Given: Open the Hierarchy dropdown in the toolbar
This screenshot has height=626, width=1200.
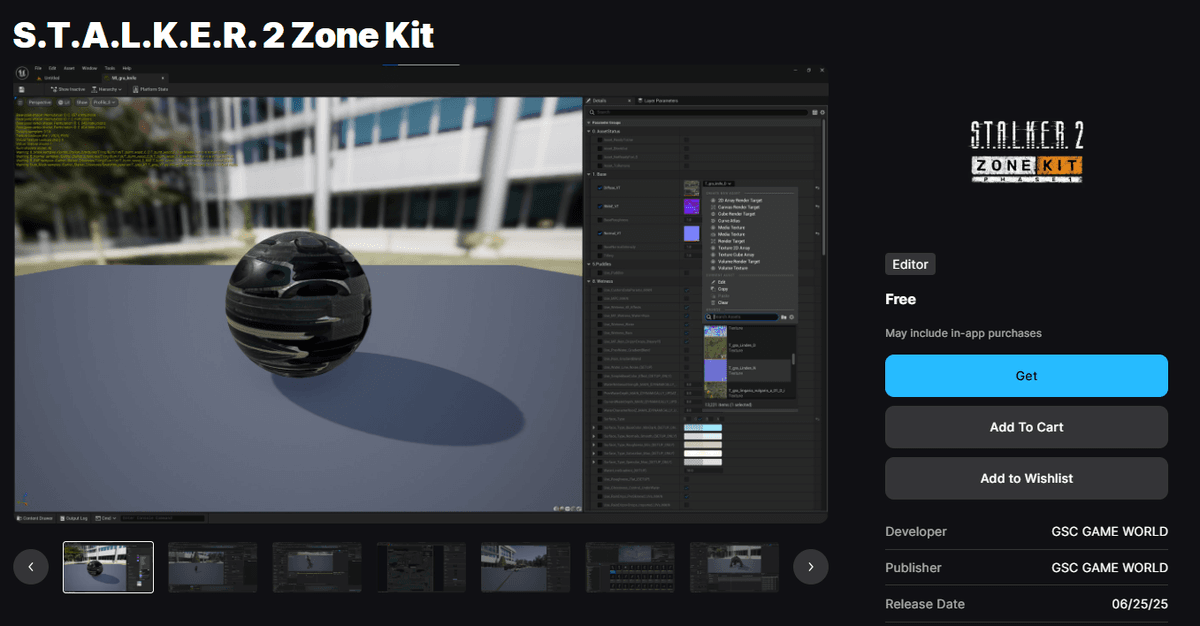Looking at the screenshot, I should point(106,89).
